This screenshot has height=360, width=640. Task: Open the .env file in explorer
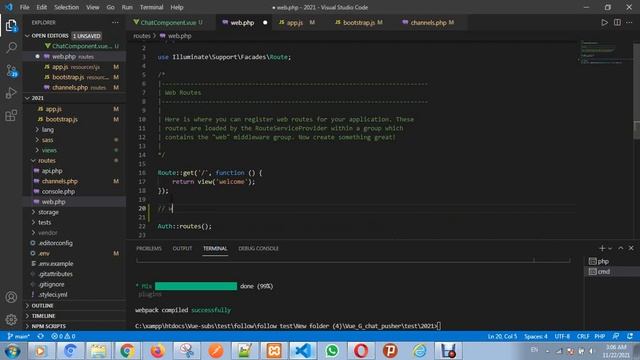[44, 253]
